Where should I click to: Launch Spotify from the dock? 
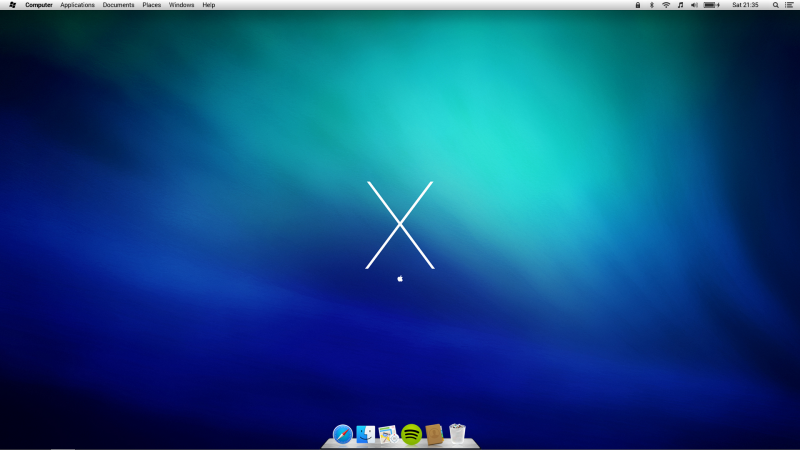tap(411, 434)
